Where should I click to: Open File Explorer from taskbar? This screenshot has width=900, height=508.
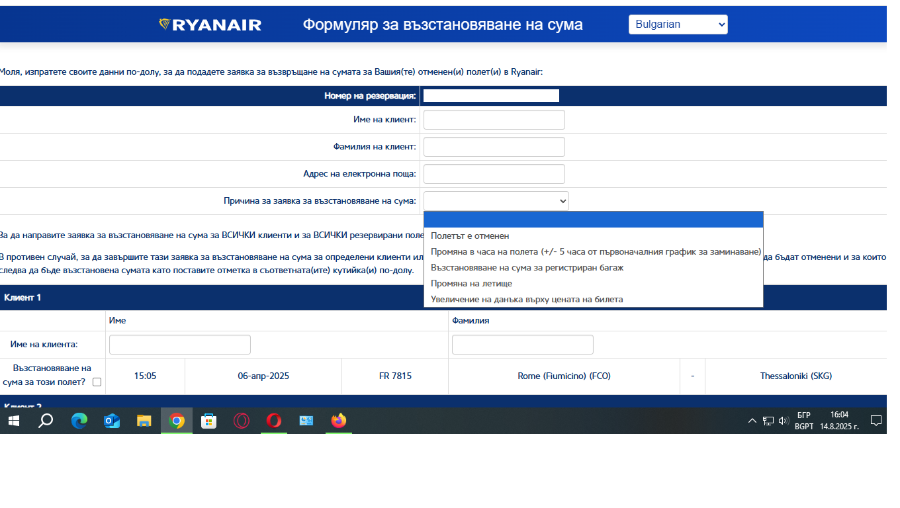(143, 421)
